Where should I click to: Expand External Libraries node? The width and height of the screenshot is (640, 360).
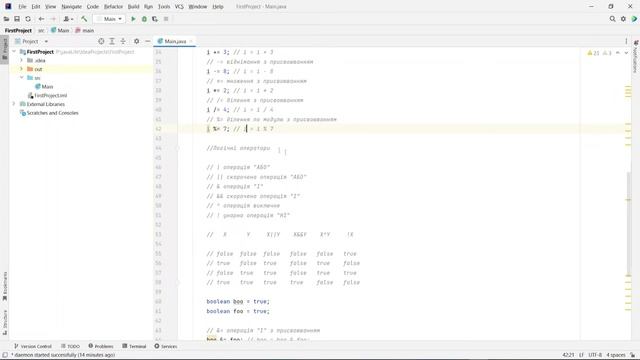pos(15,104)
